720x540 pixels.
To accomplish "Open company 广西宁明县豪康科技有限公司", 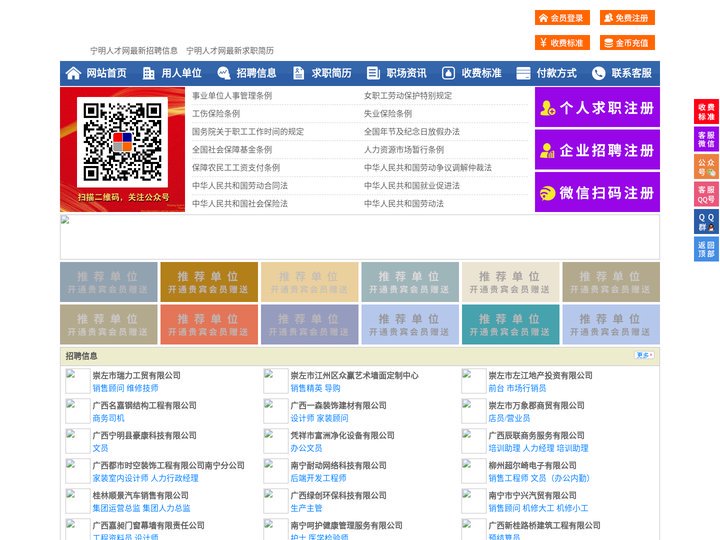I will pyautogui.click(x=144, y=435).
